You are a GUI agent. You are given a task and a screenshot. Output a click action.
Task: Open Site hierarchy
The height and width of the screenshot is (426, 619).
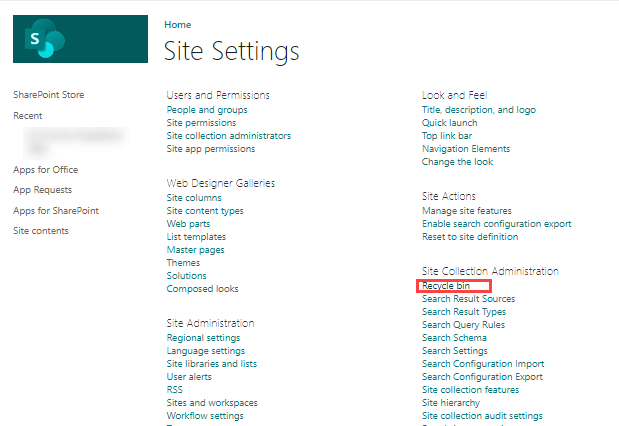point(451,403)
